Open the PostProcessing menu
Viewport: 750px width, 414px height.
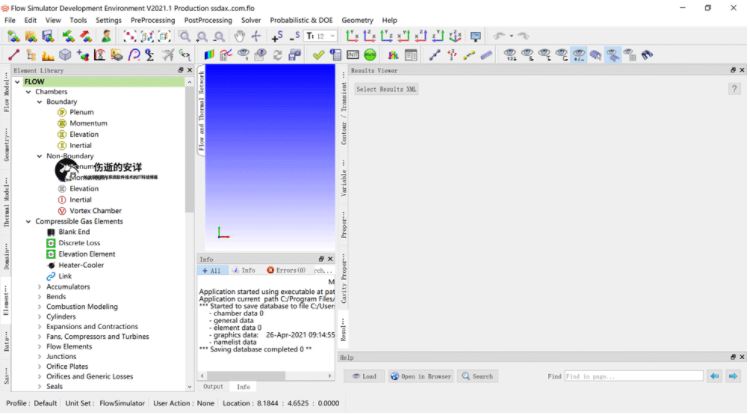(x=208, y=20)
